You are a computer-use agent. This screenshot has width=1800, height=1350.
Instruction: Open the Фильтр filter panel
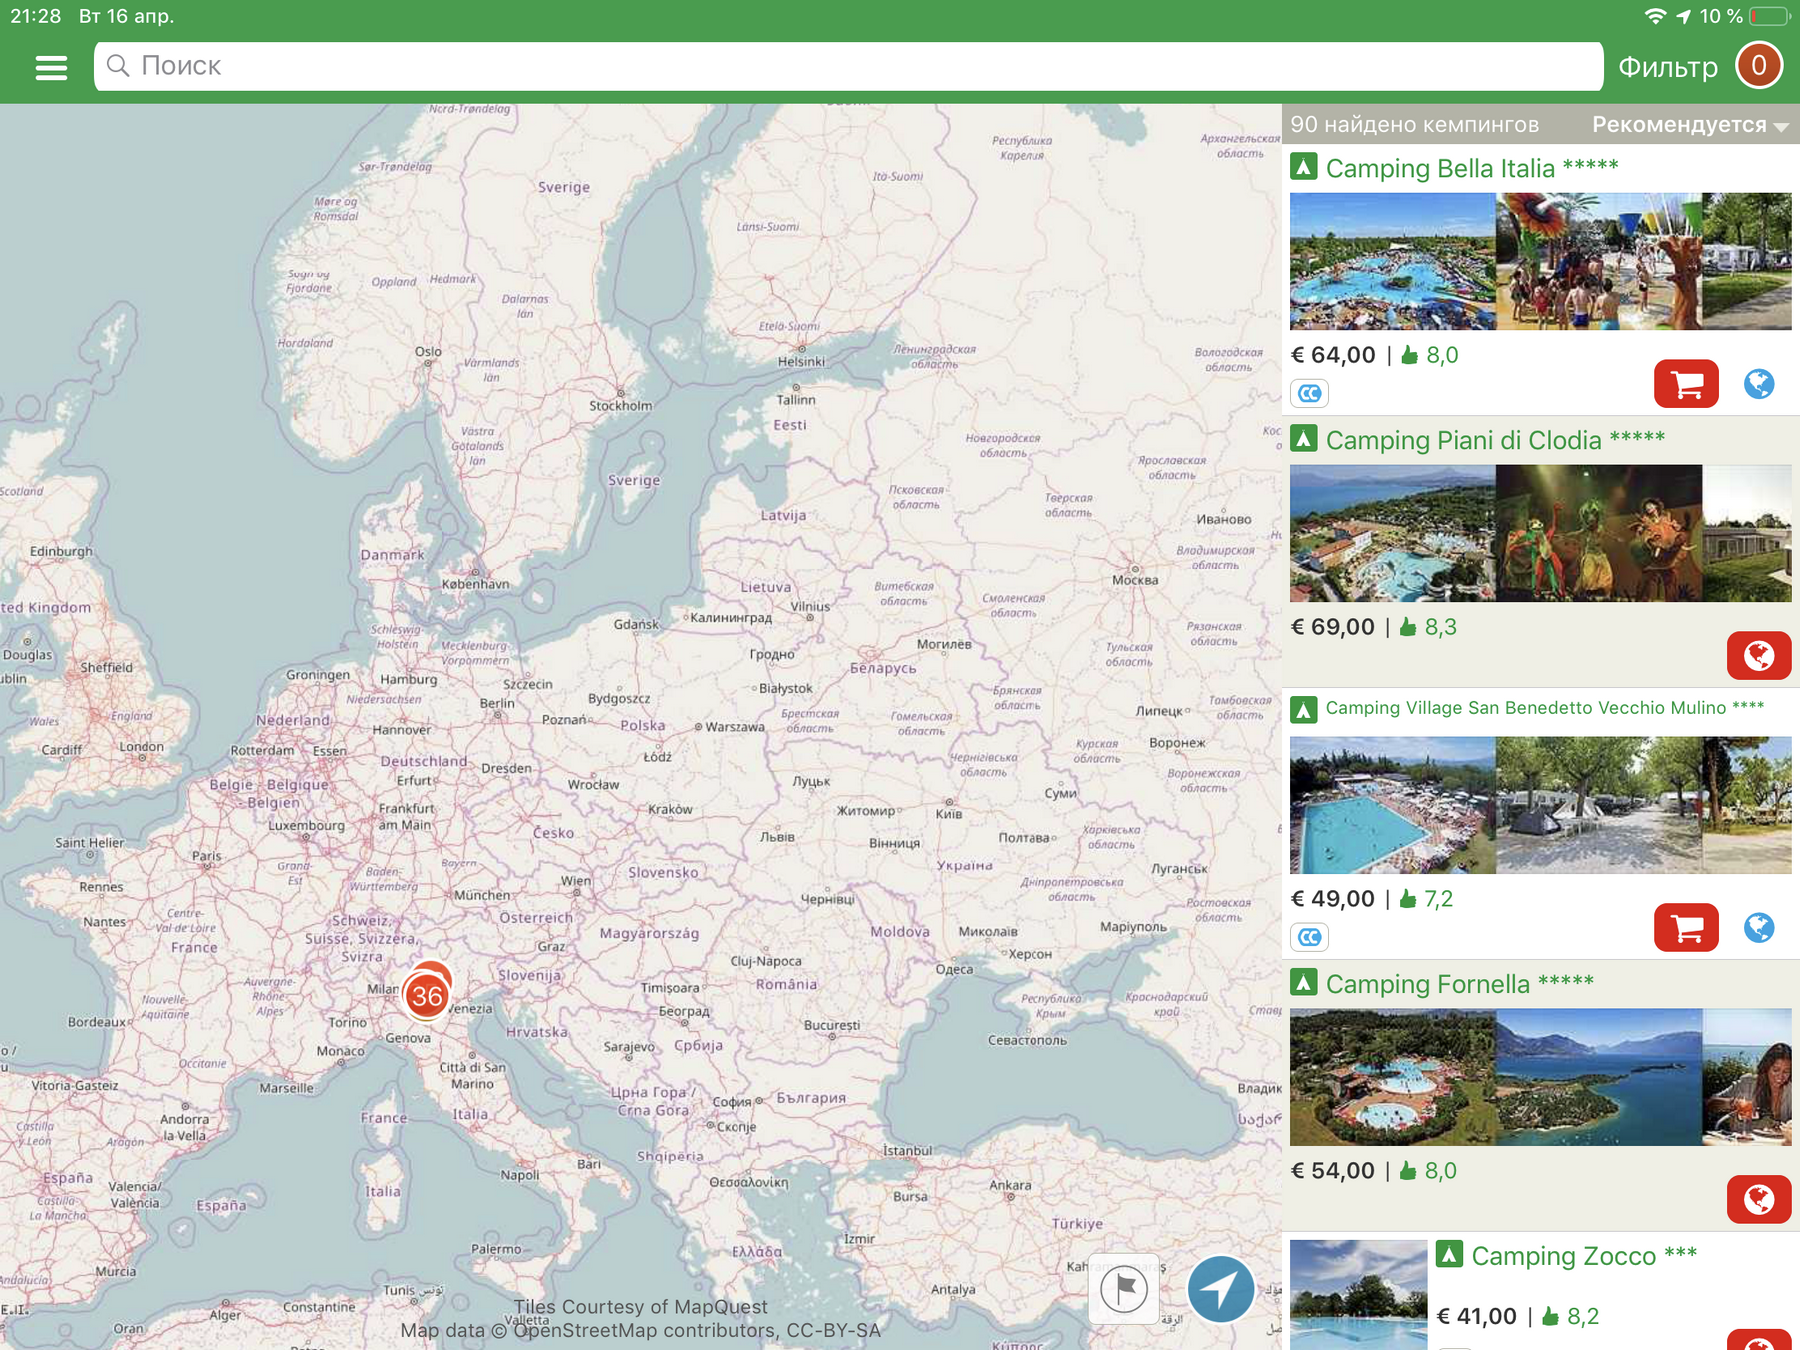pos(1667,67)
